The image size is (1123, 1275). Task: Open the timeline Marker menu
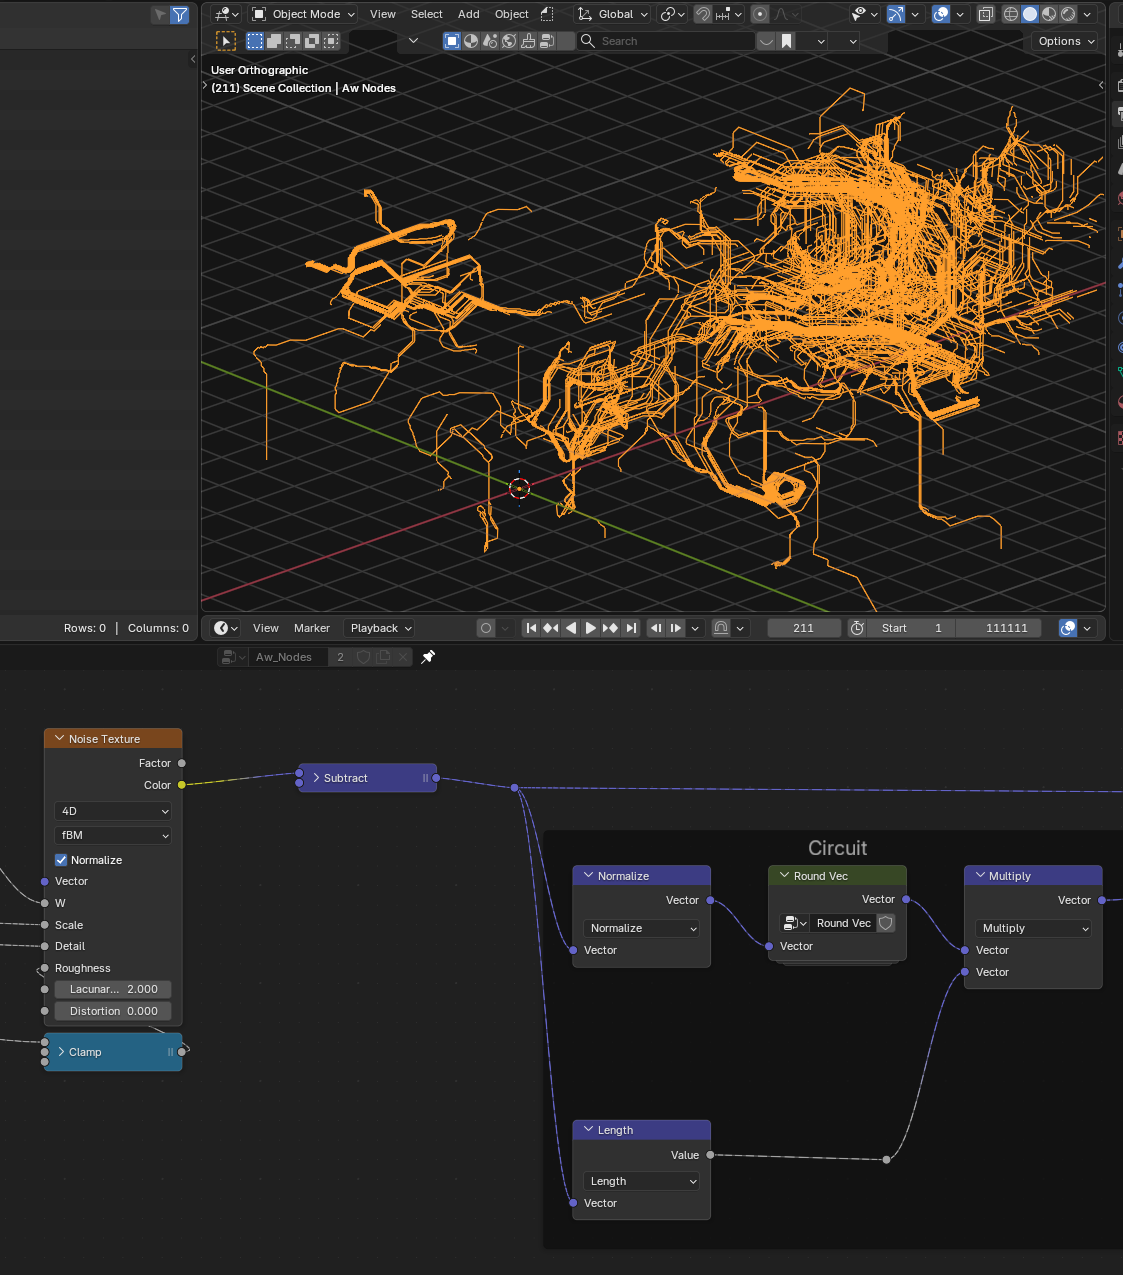click(x=312, y=628)
